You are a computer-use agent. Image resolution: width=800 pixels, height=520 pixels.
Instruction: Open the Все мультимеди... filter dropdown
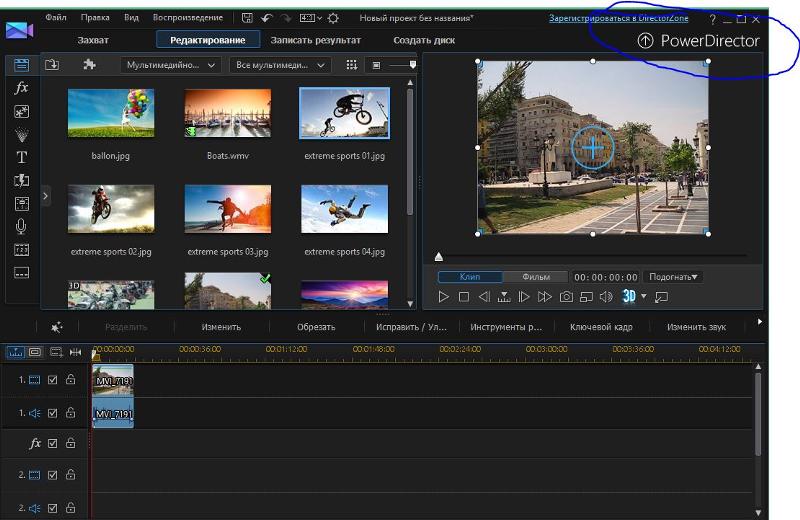pyautogui.click(x=280, y=65)
